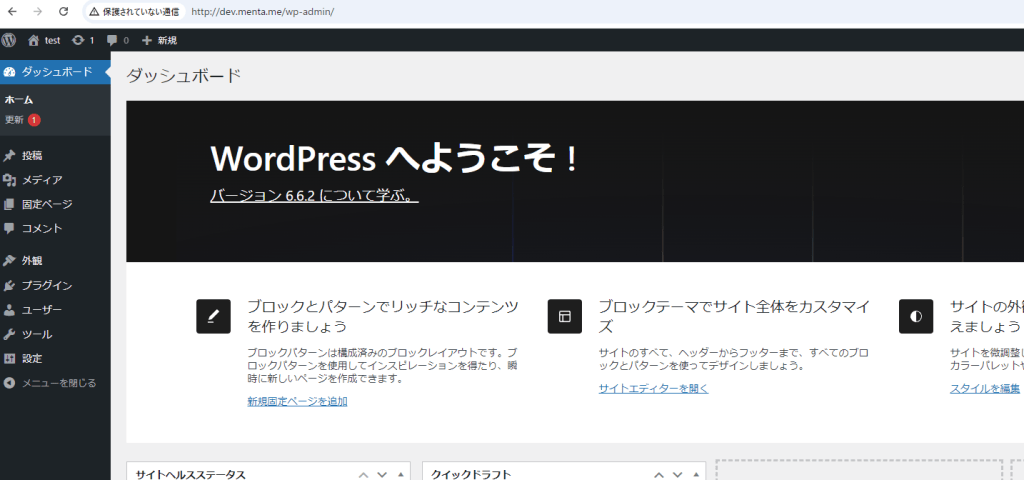The width and height of the screenshot is (1024, 480).
Task: Reload the page with browser refresh icon
Action: 64,12
